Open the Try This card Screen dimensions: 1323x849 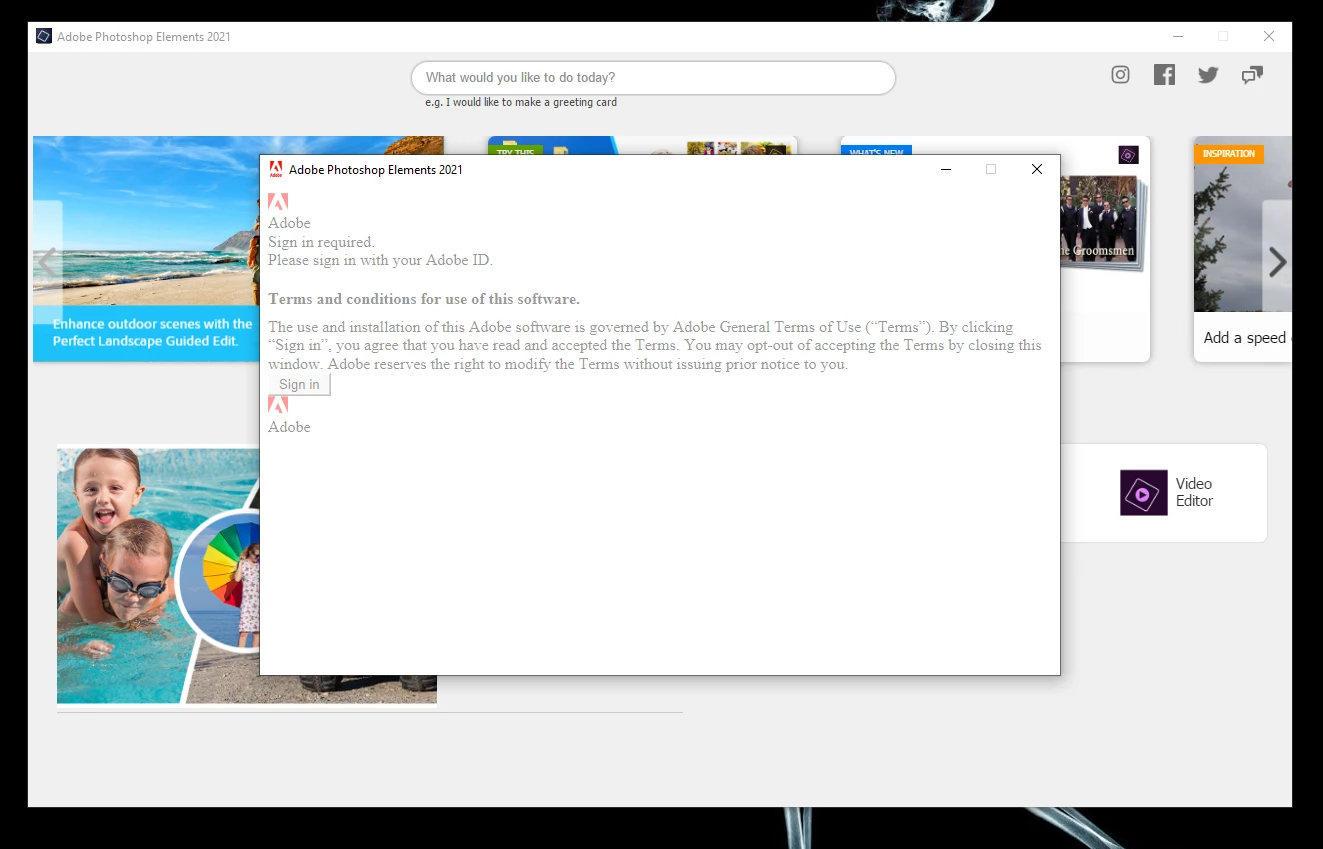642,145
